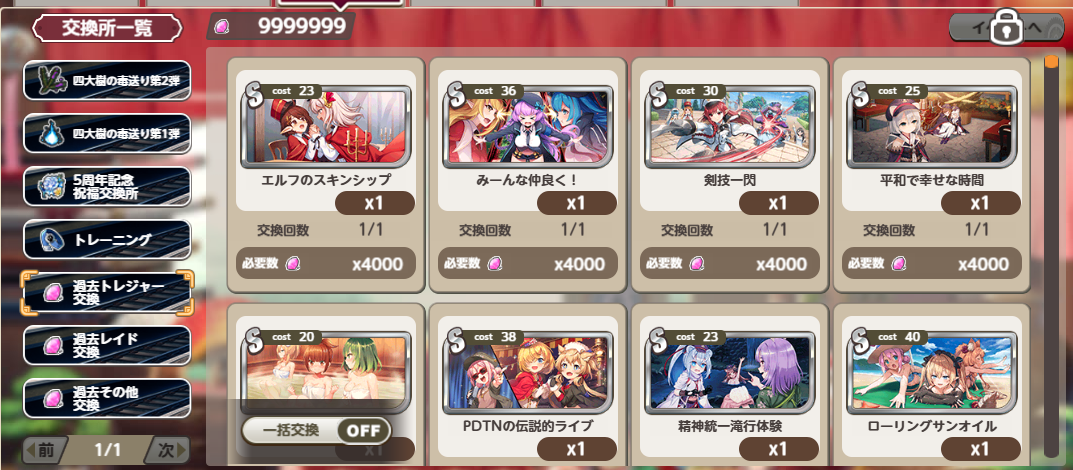Go to previous page with 前 arrow
The width and height of the screenshot is (1073, 470).
click(x=44, y=449)
